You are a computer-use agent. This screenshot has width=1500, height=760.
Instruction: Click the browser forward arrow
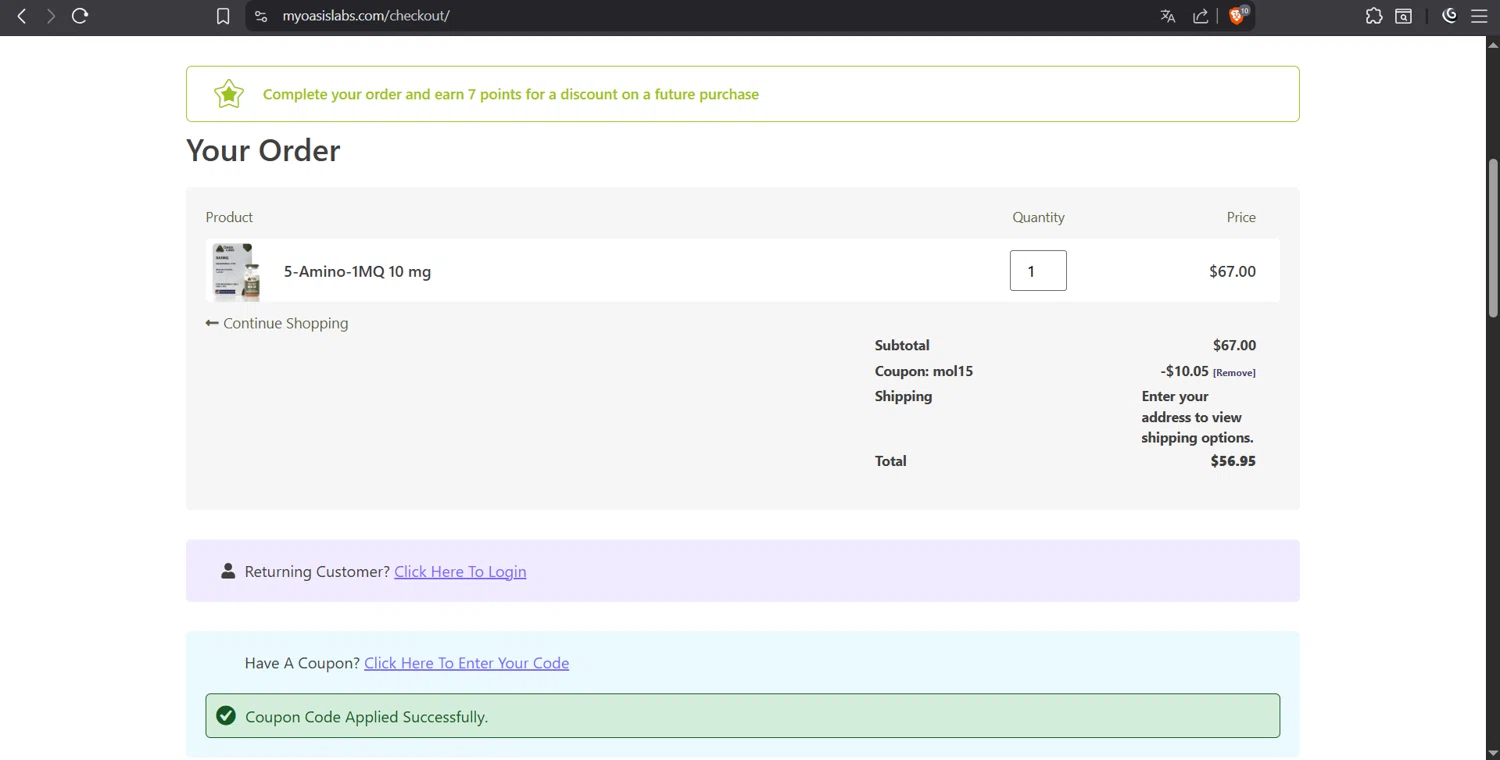tap(50, 16)
